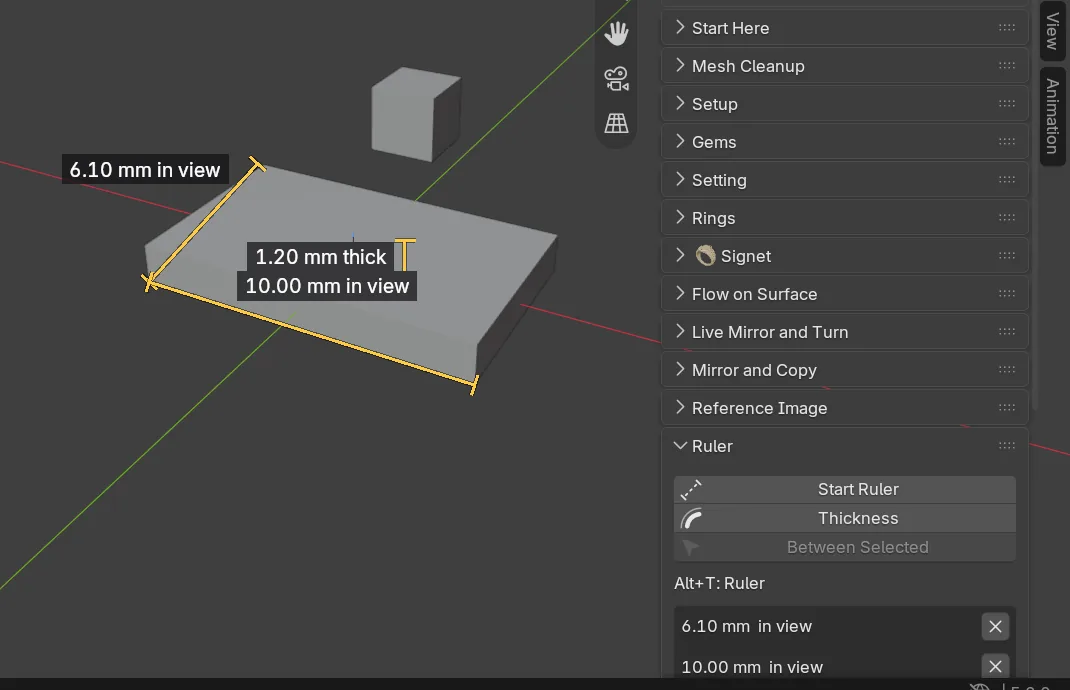1070x690 pixels.
Task: Grab the drag handle of Live Mirror and Turn panel
Action: tap(1007, 332)
